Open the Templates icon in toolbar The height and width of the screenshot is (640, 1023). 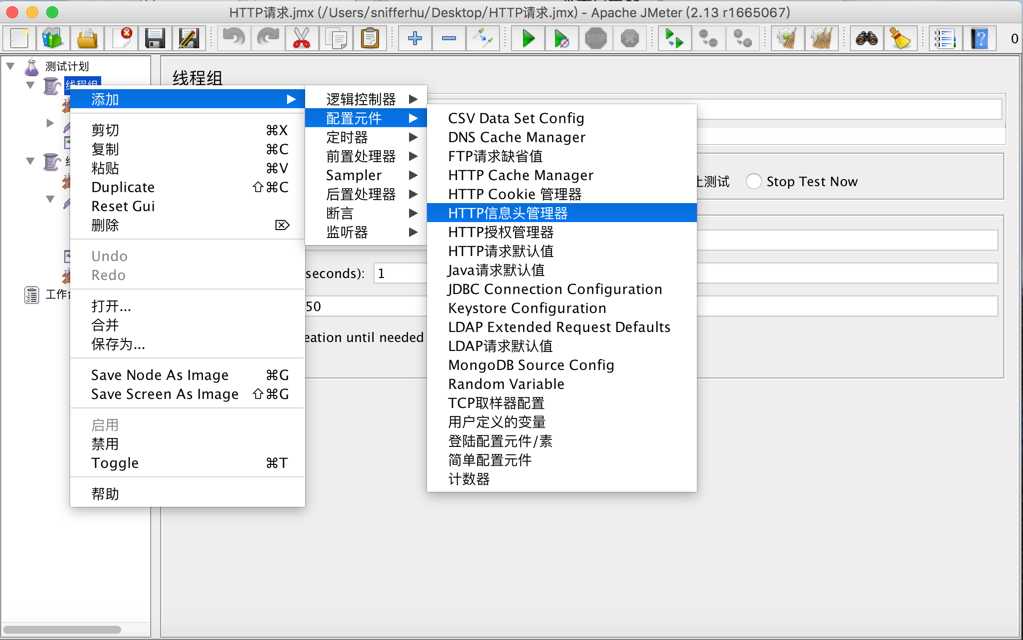click(53, 38)
